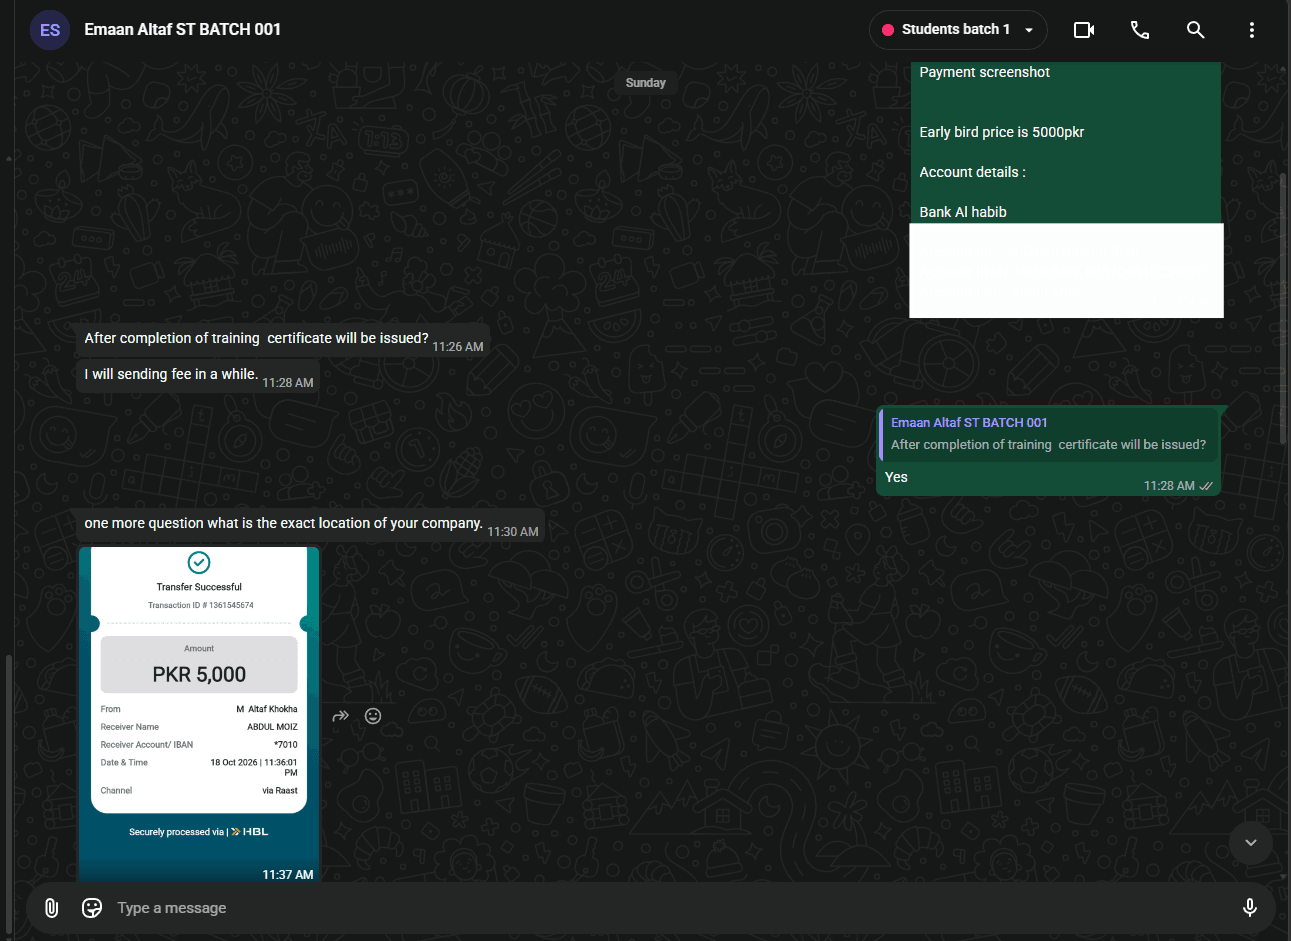Open the emoji and sticker picker
1291x941 pixels.
point(92,908)
